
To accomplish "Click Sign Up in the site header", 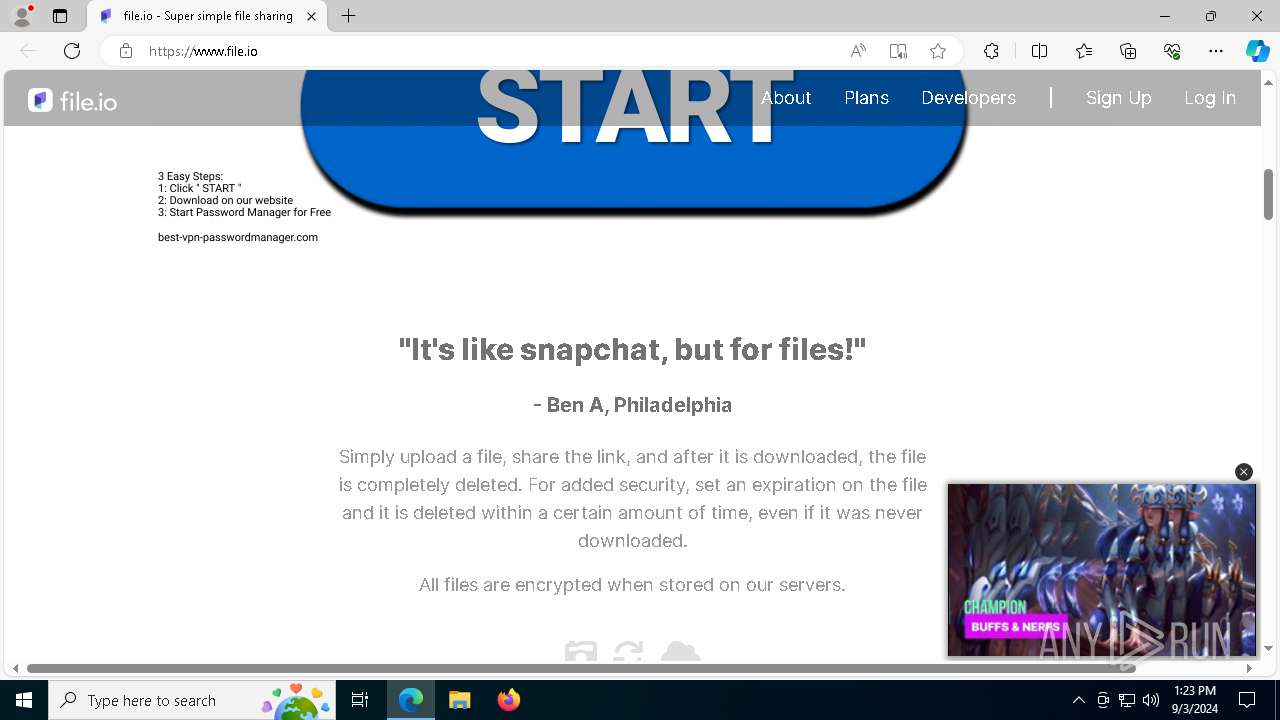I will click(1118, 98).
